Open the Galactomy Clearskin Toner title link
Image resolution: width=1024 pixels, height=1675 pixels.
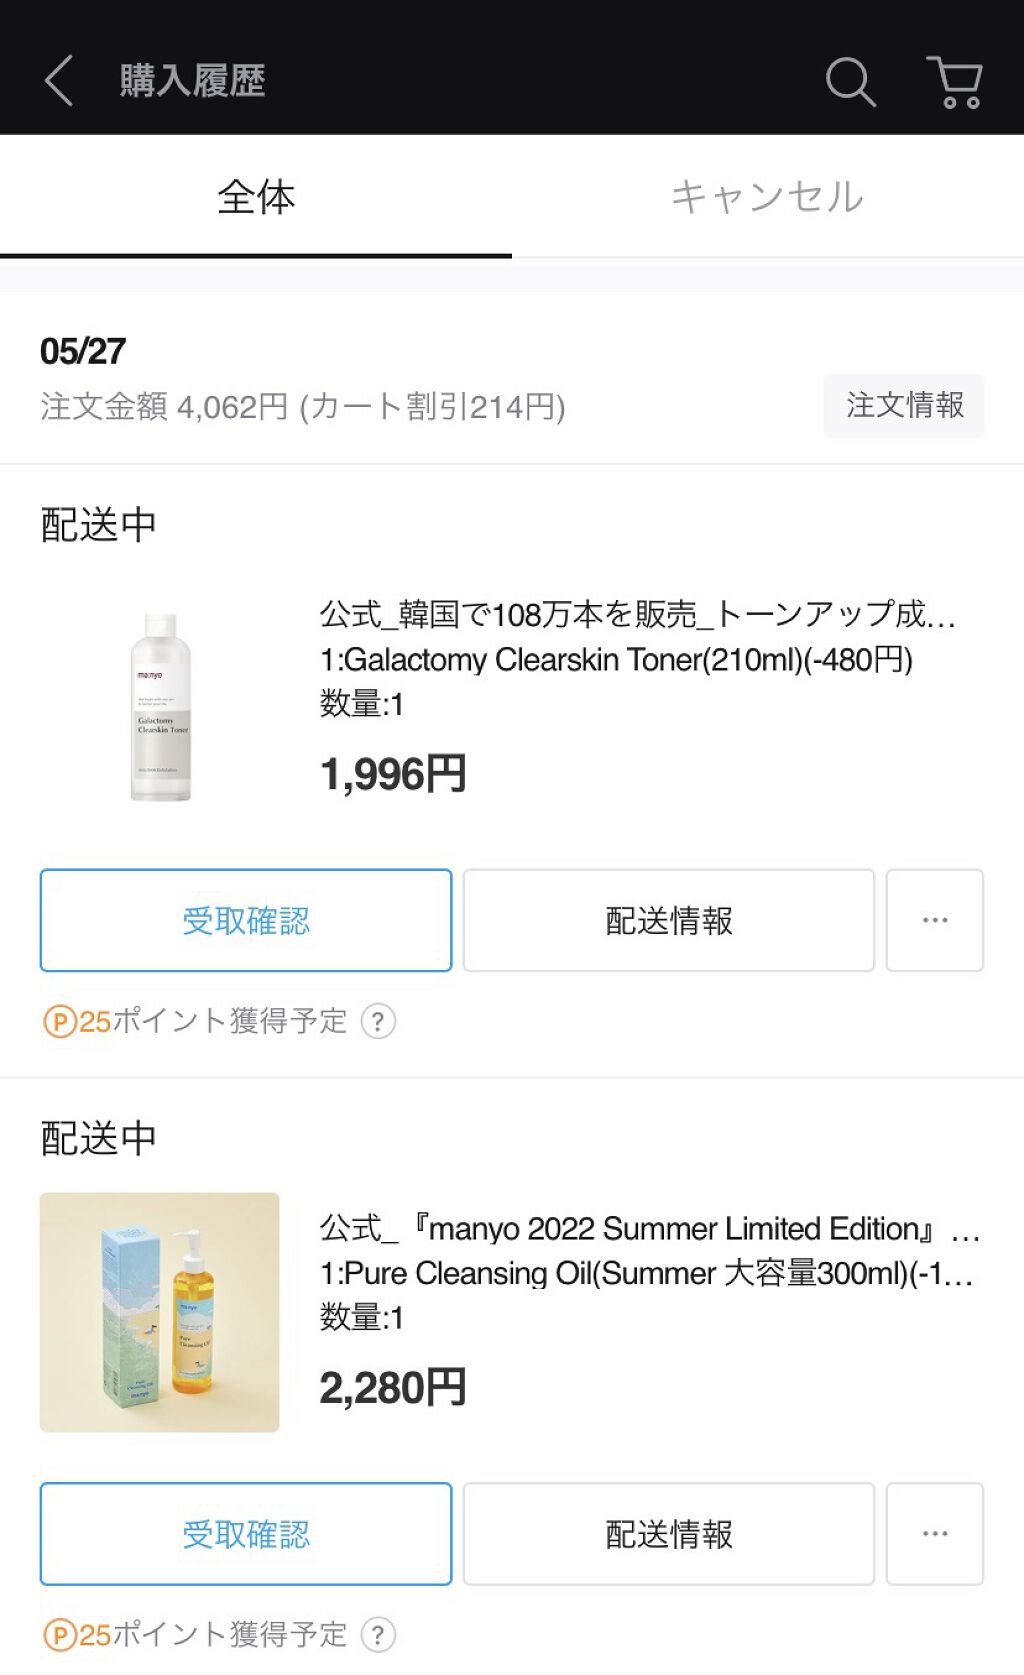coord(637,614)
